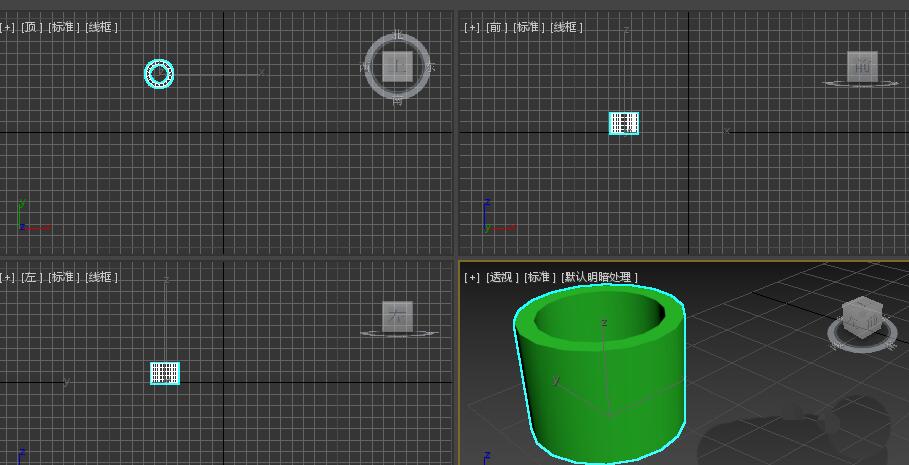Open the [左] view label menu
The image size is (909, 465).
pos(31,277)
